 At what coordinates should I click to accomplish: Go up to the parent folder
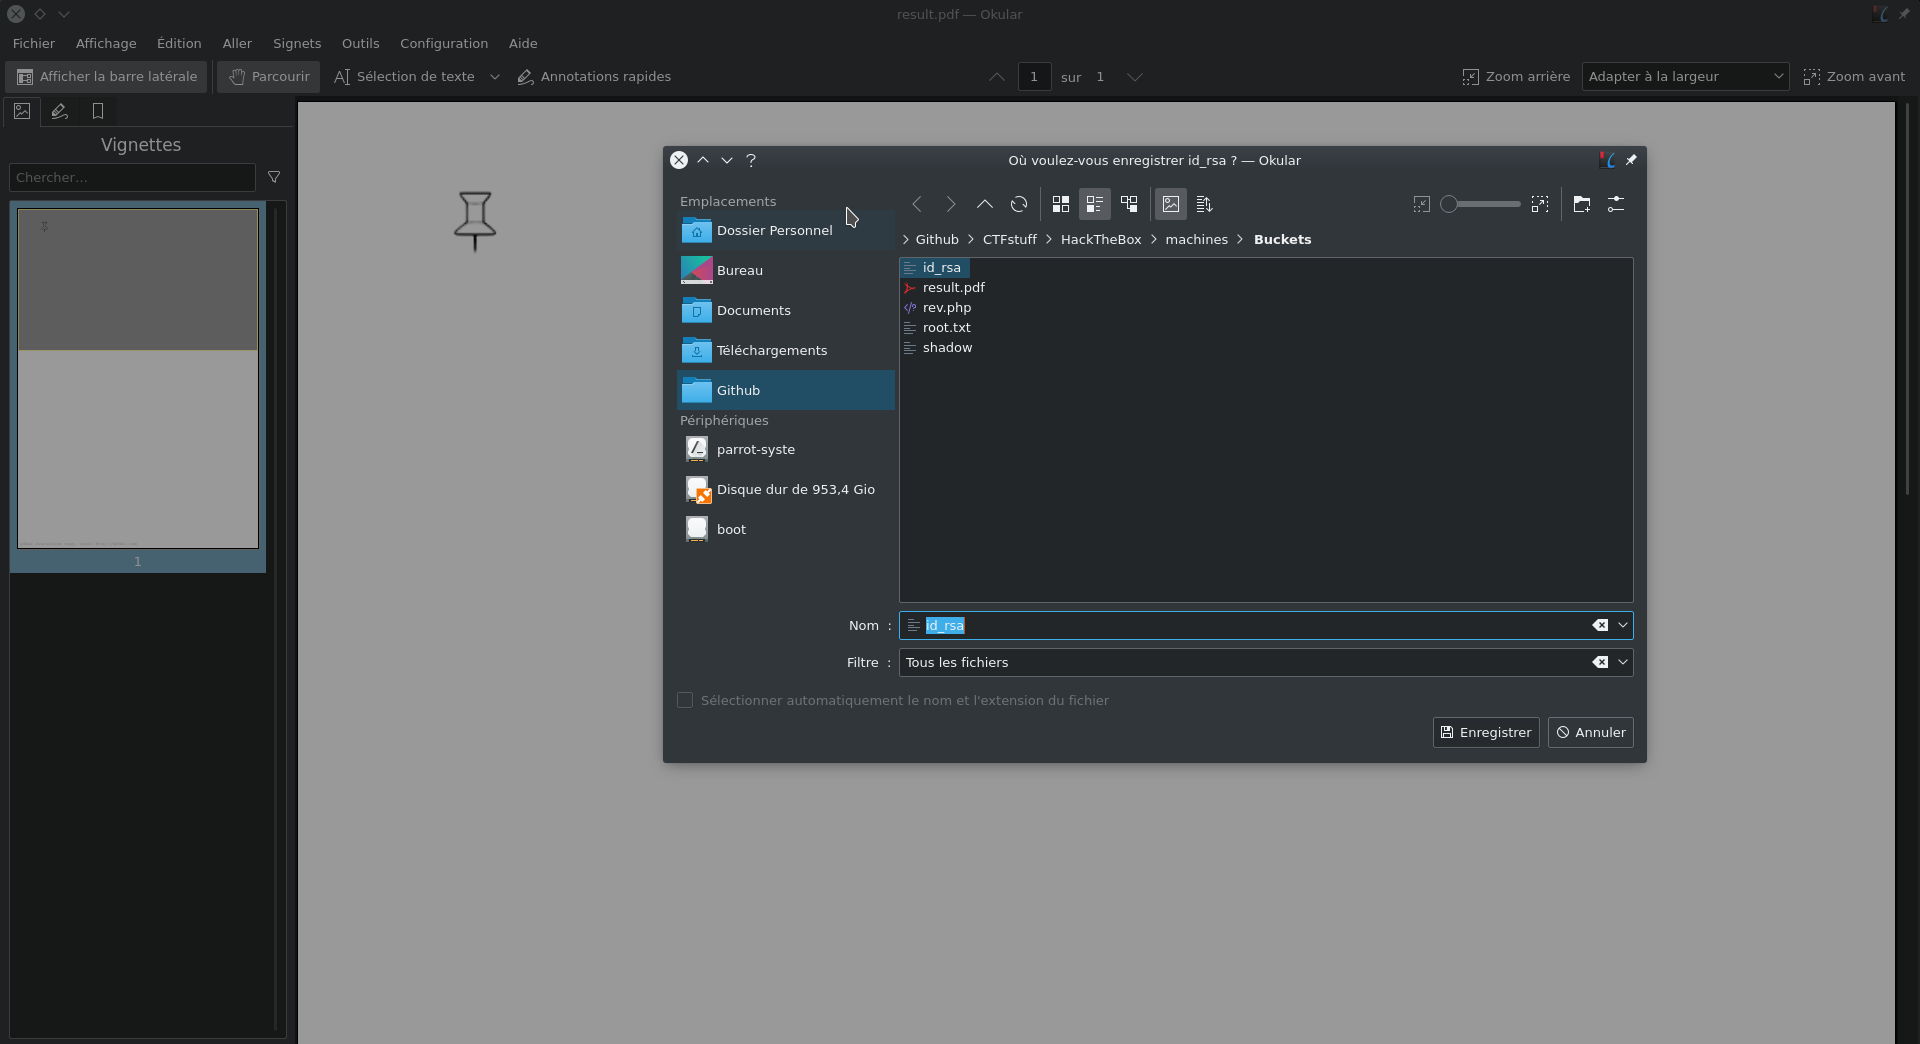point(984,204)
